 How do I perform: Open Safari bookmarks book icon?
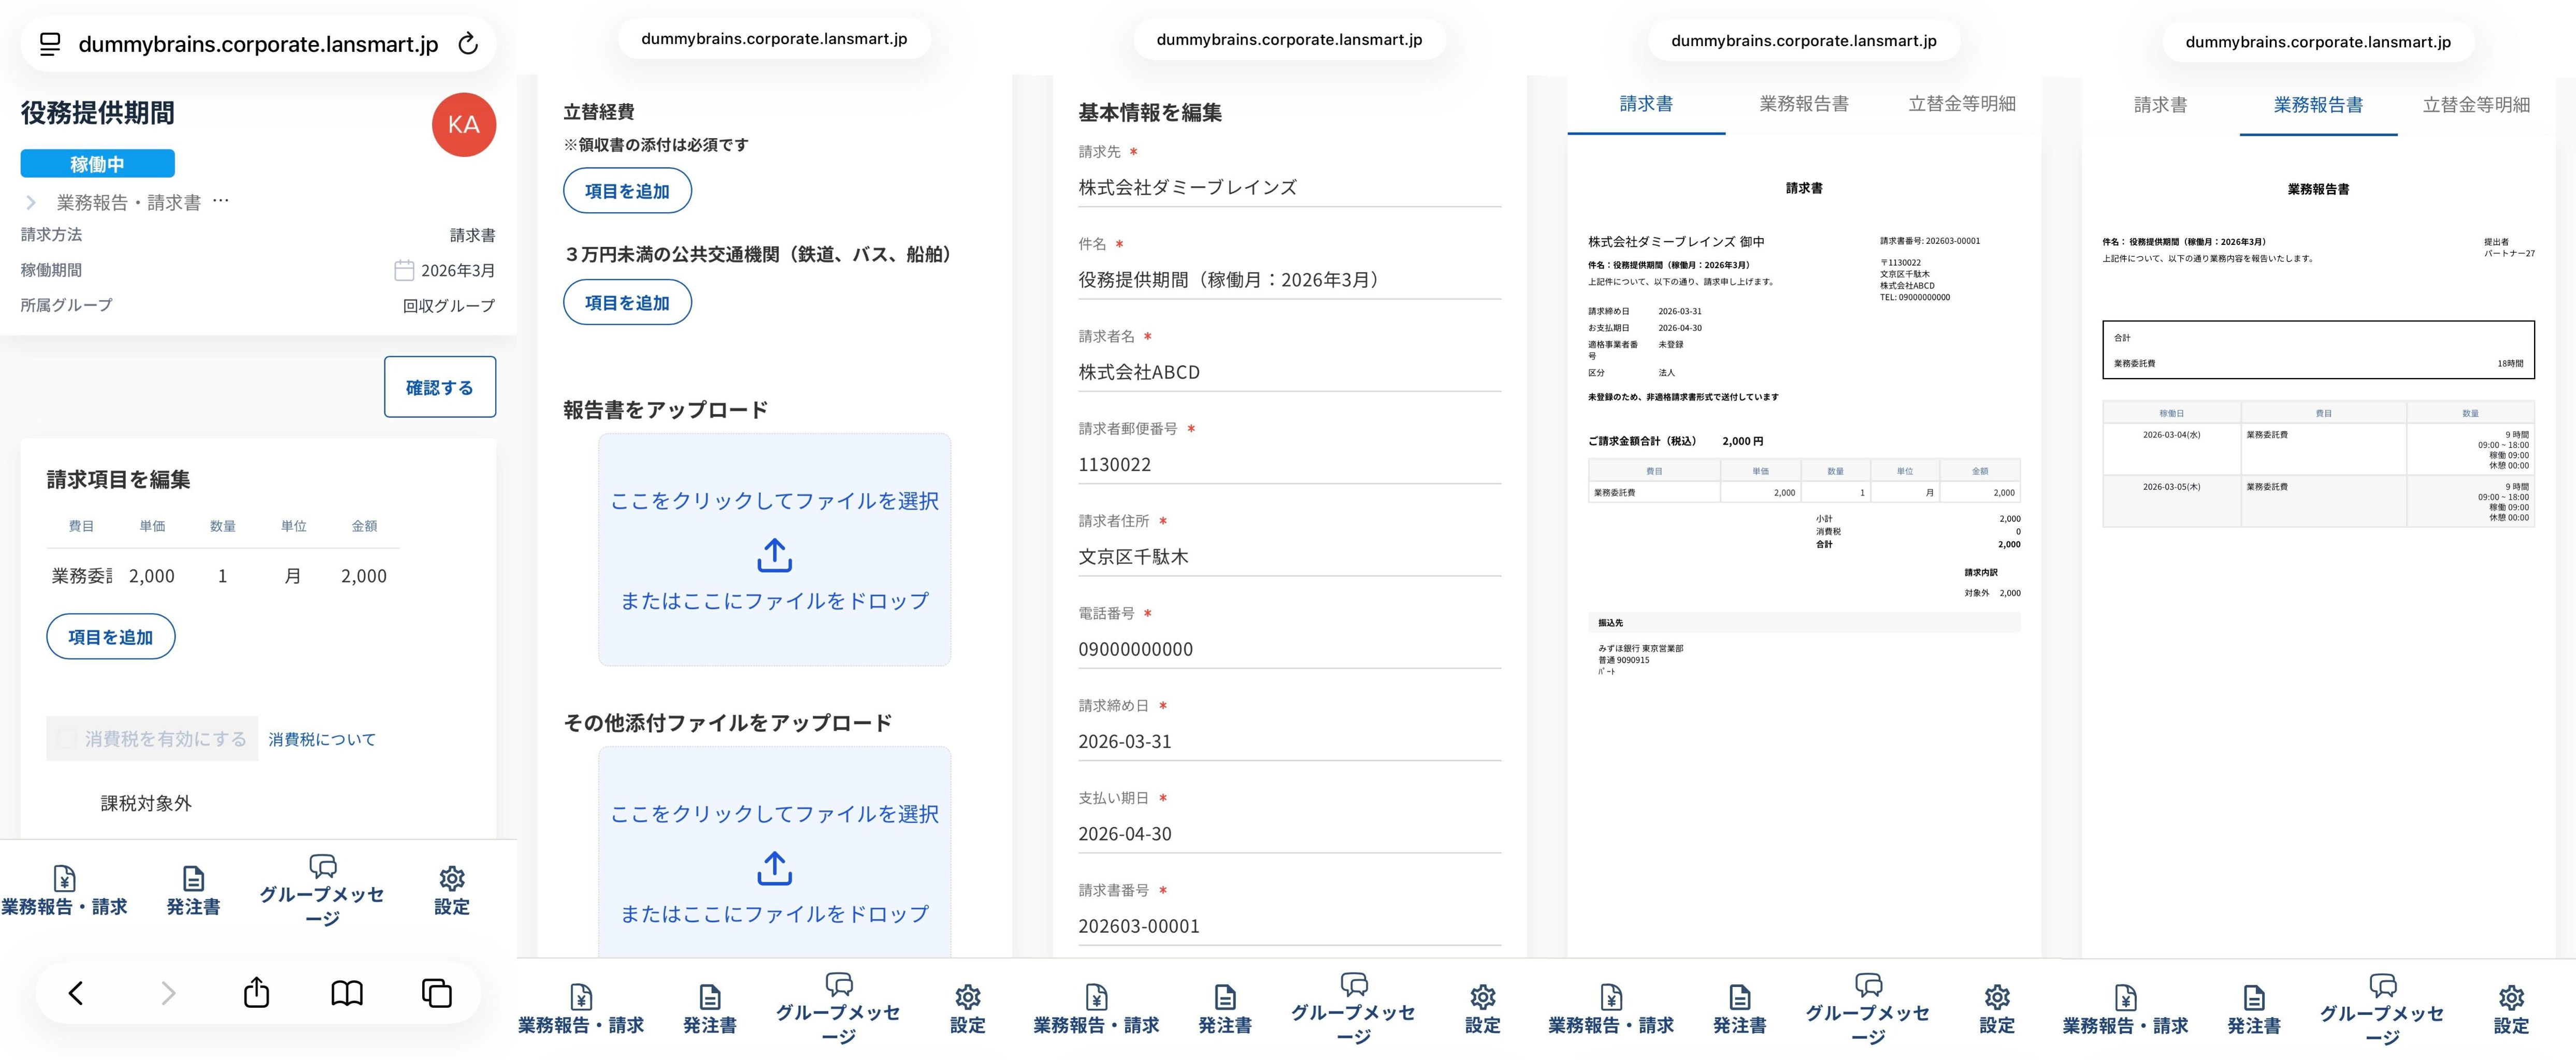click(347, 992)
